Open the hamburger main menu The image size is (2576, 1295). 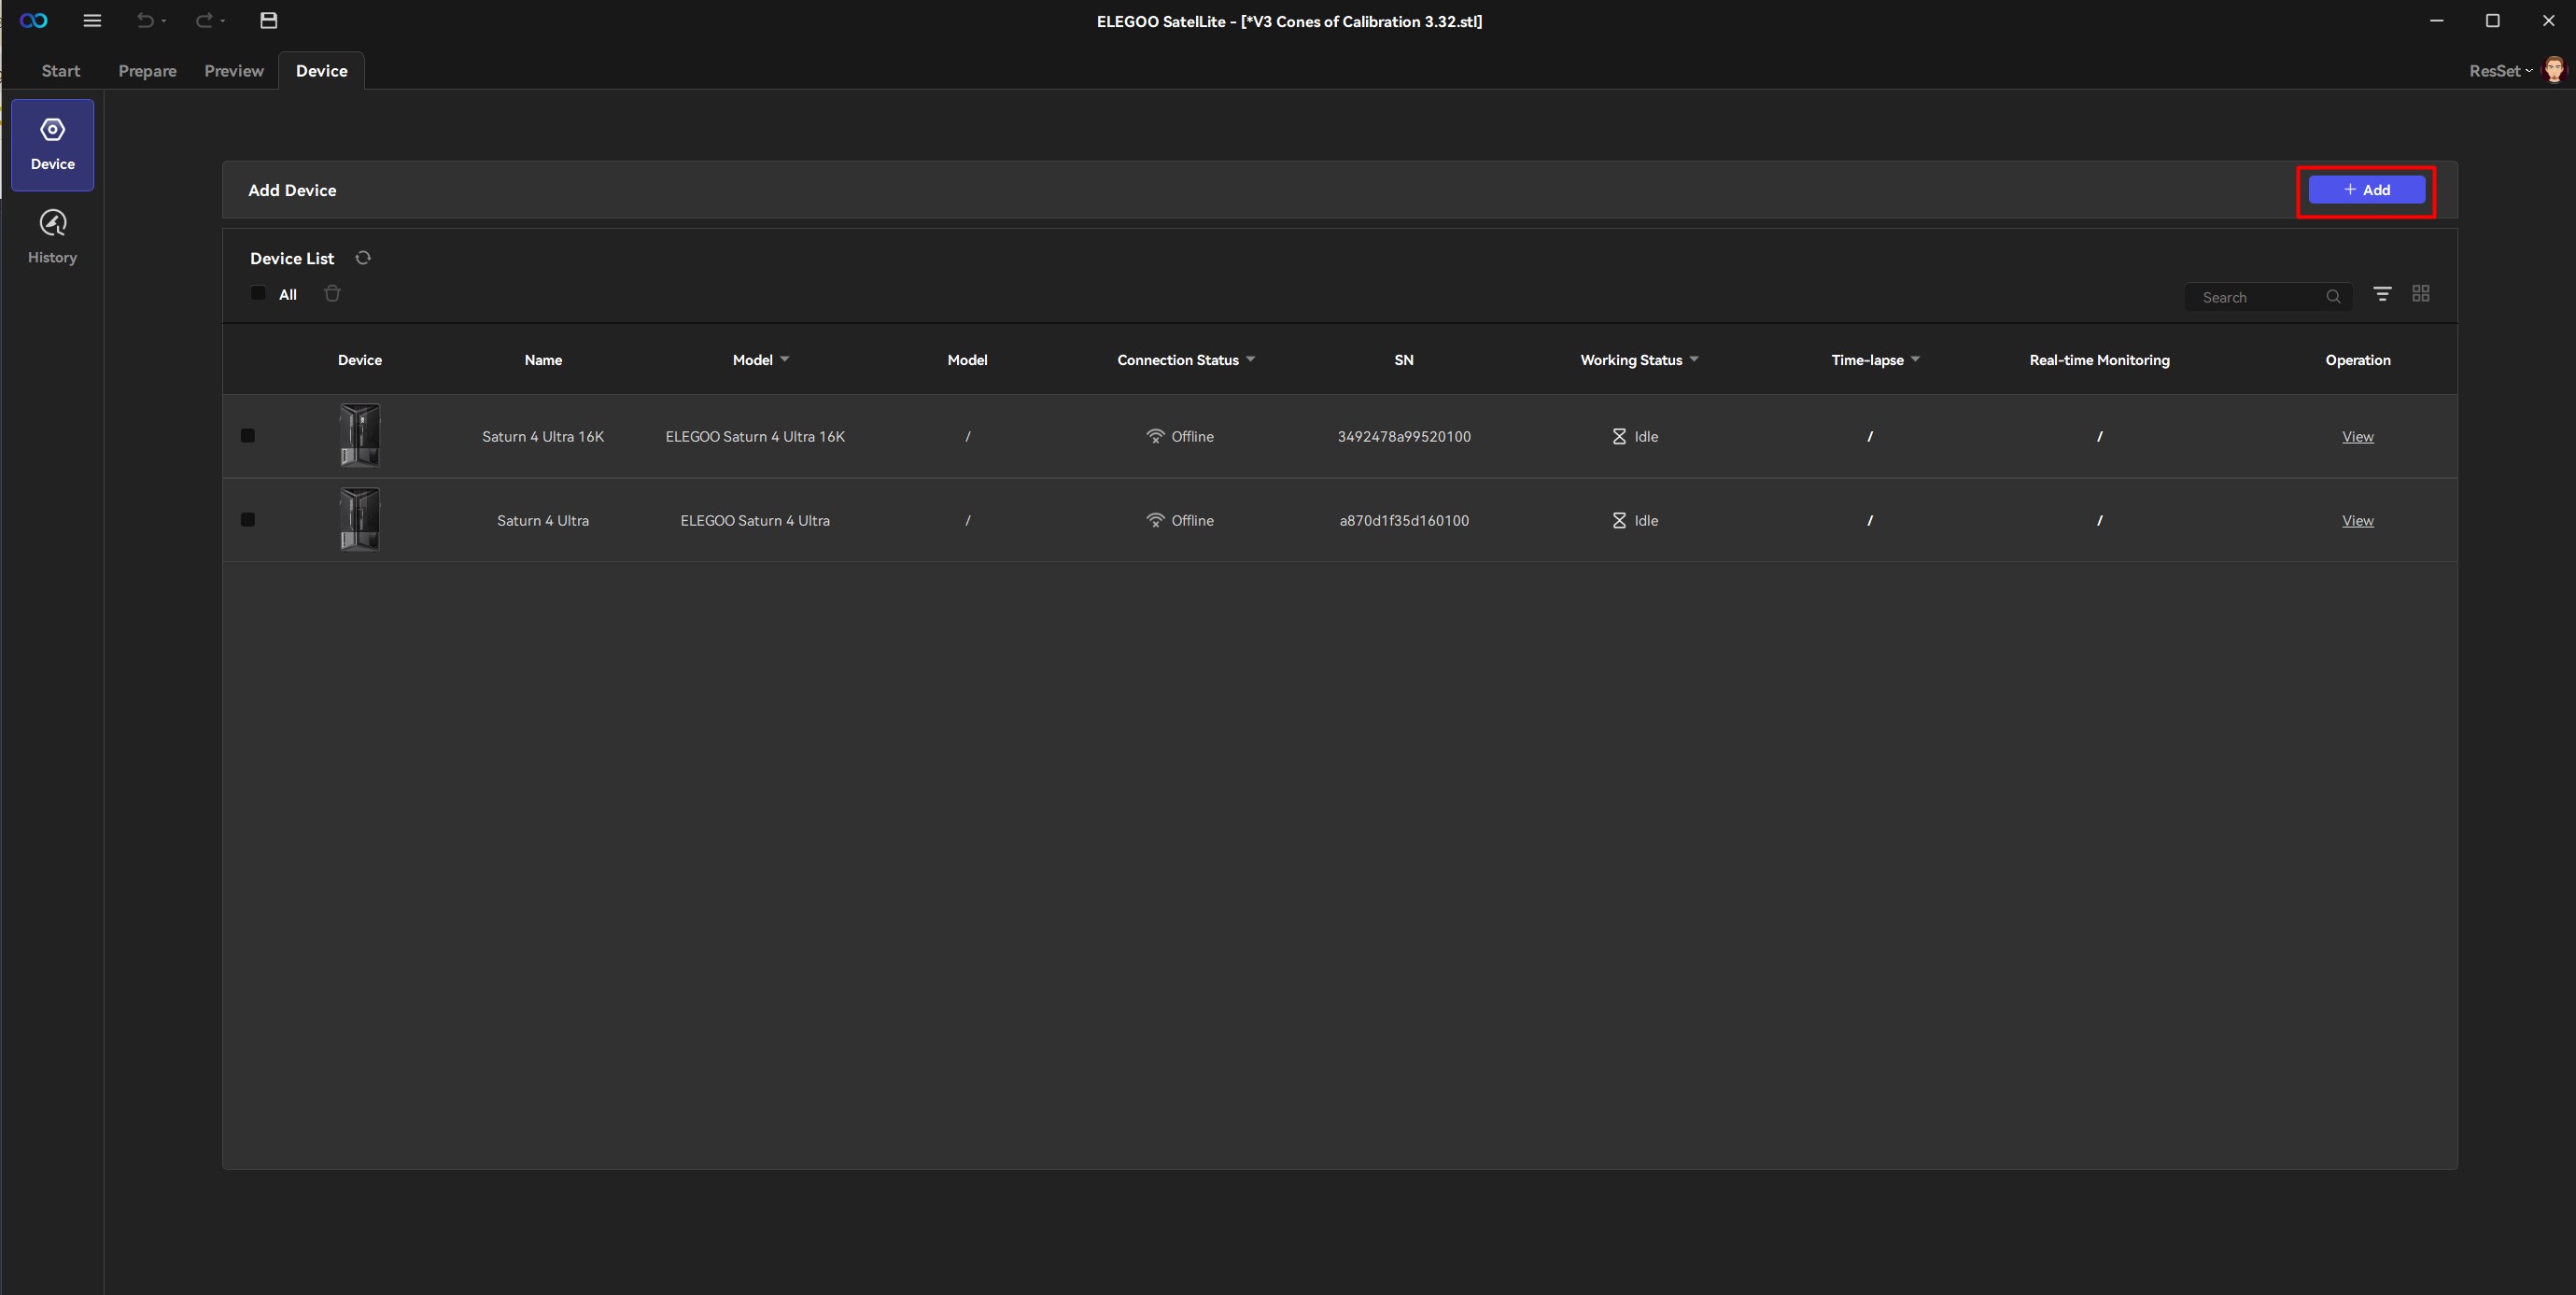(92, 21)
